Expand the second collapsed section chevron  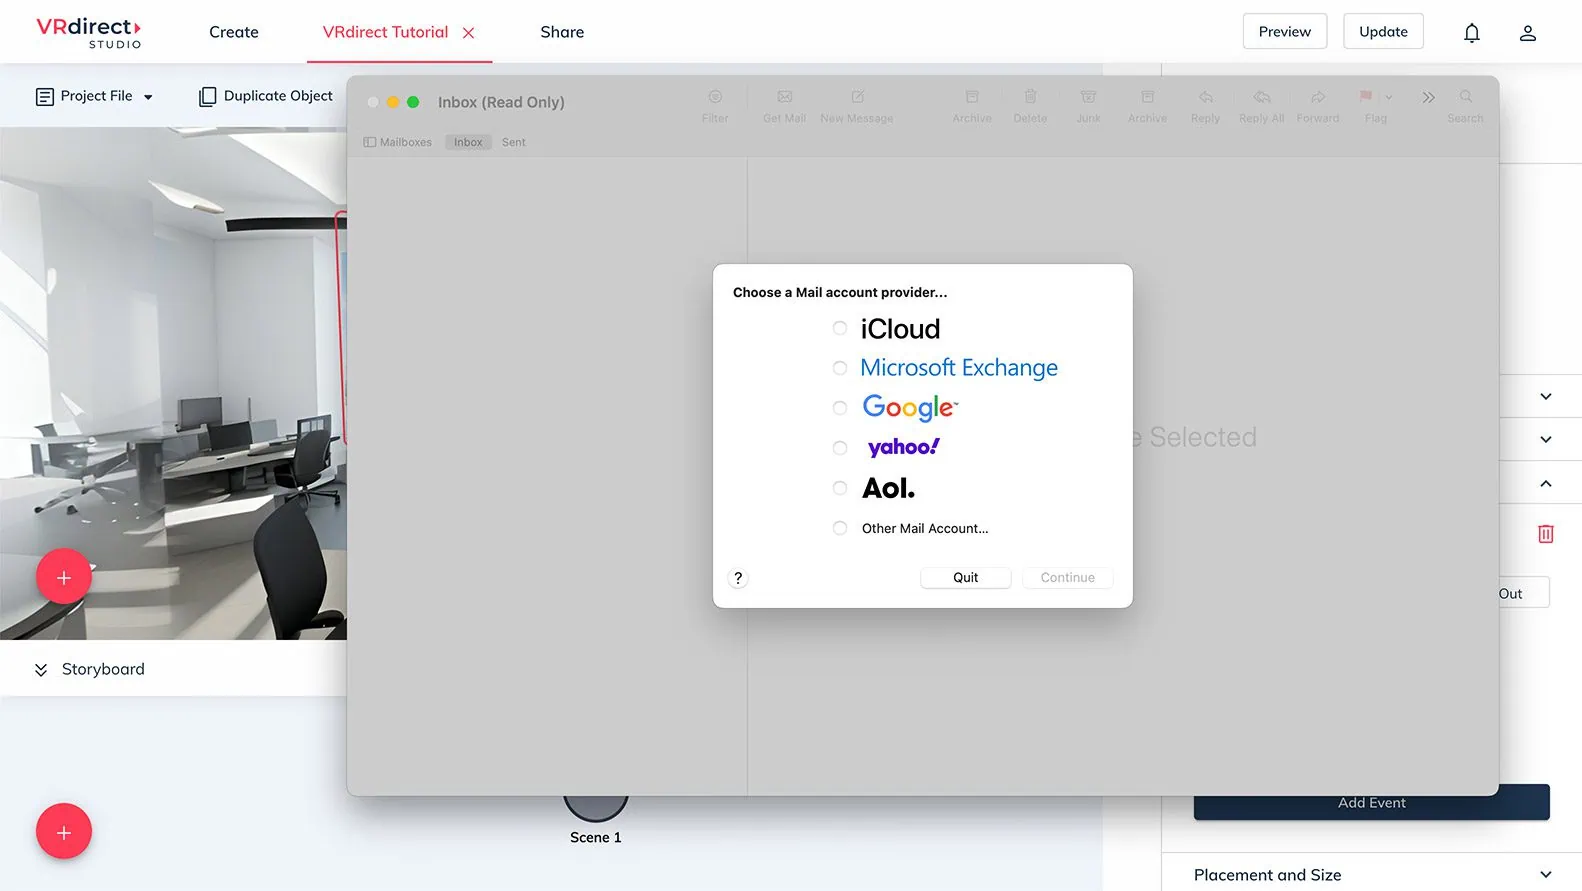coord(1546,439)
